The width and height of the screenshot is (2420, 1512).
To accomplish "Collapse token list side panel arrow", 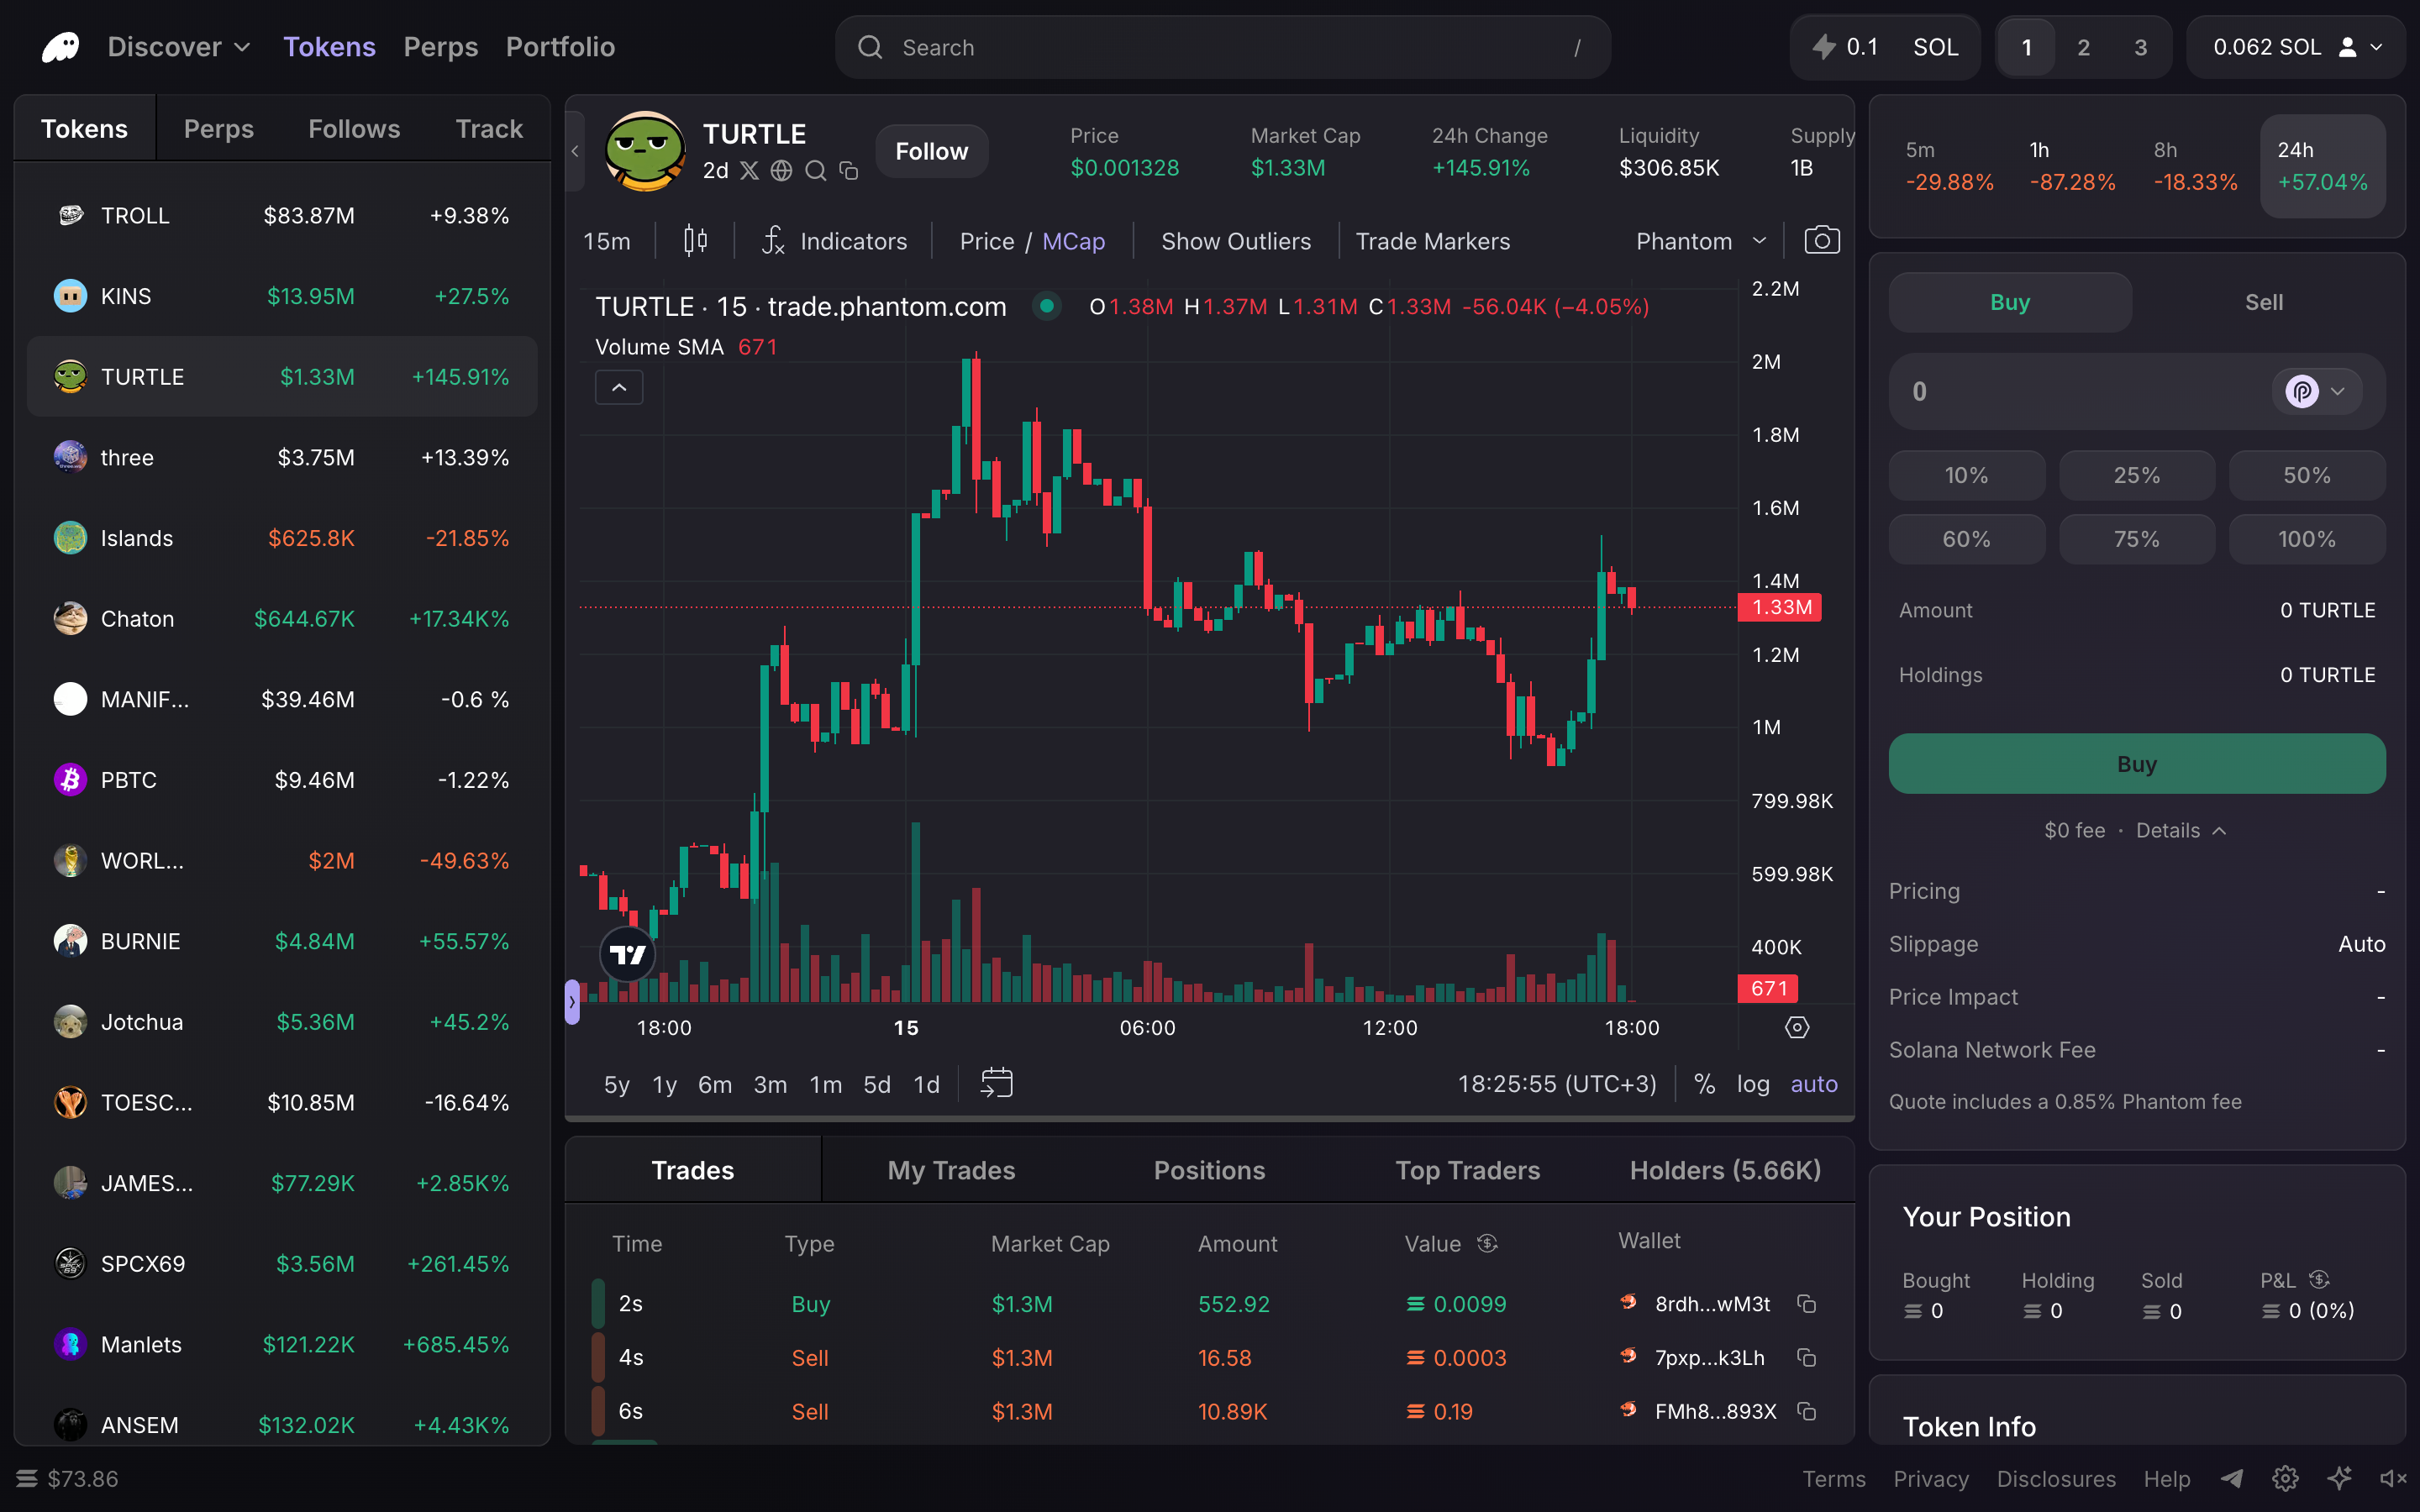I will [x=575, y=151].
